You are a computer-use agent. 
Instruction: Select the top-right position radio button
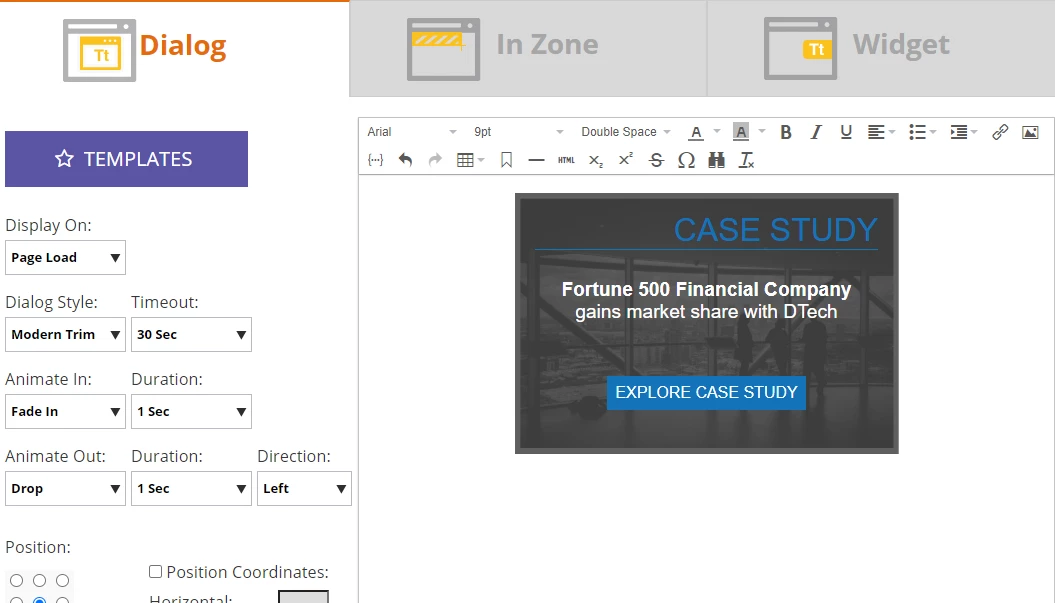[63, 580]
